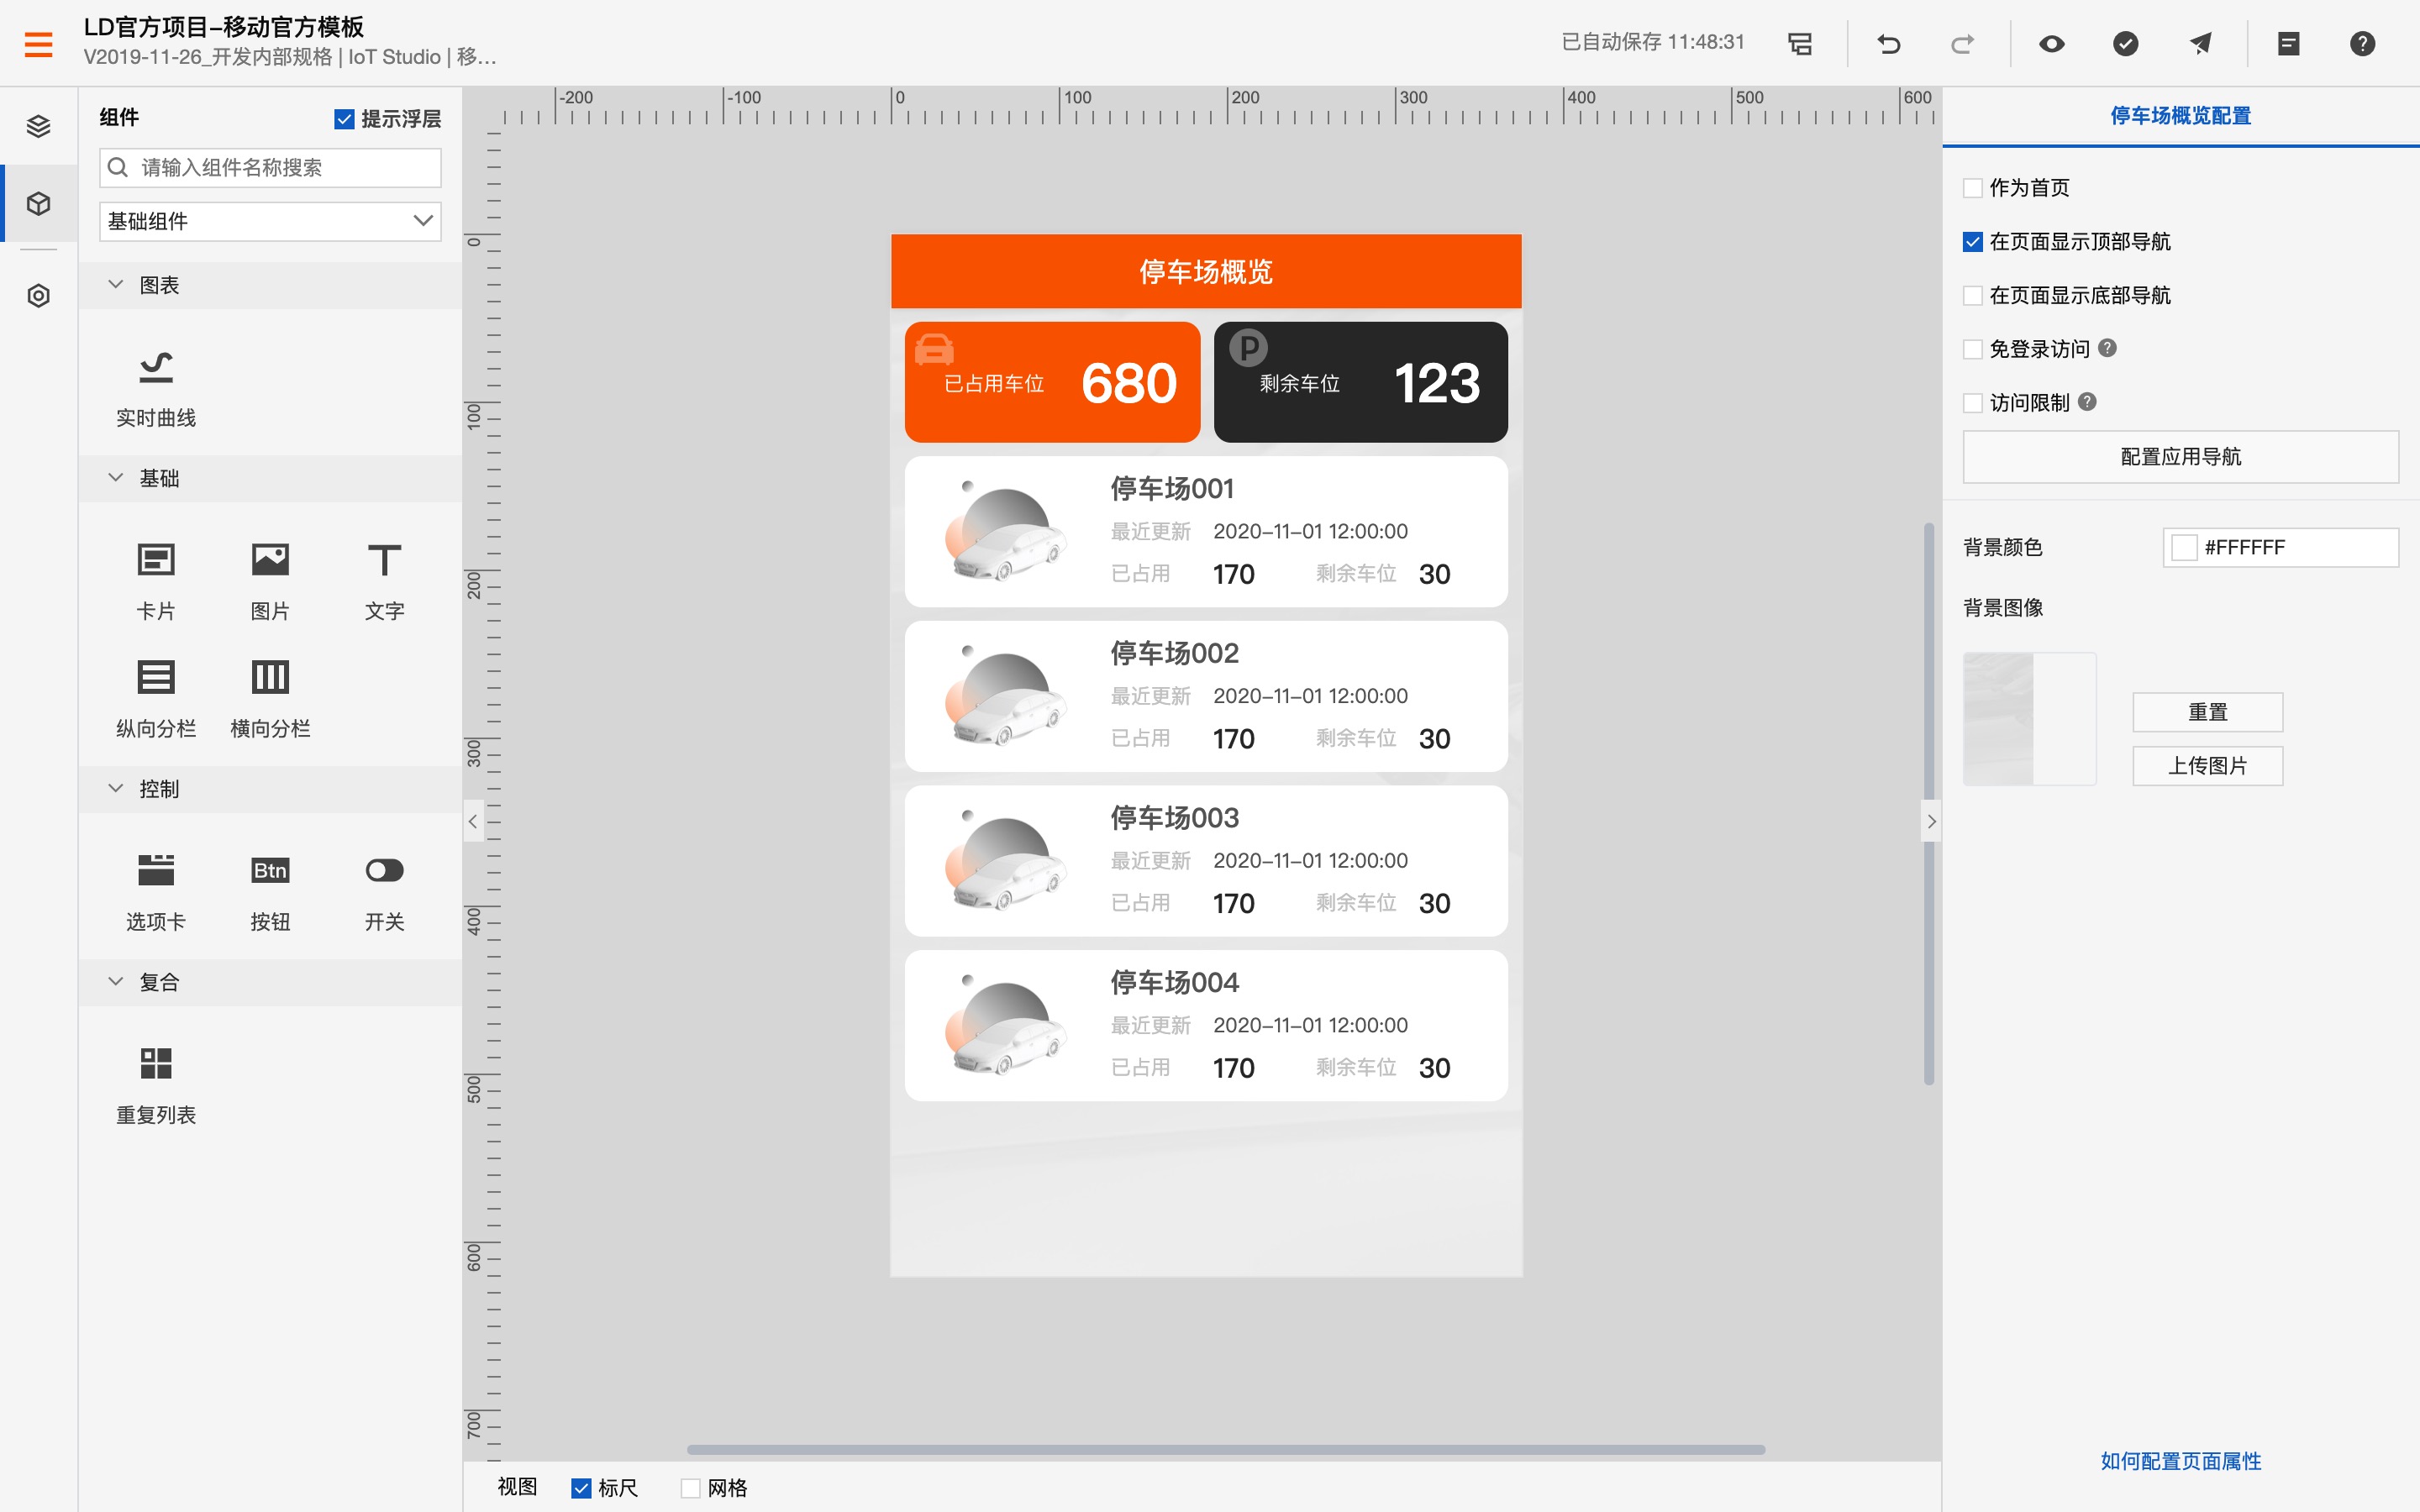2420x1512 pixels.
Task: Select the 实时曲线 chart component
Action: coord(156,389)
